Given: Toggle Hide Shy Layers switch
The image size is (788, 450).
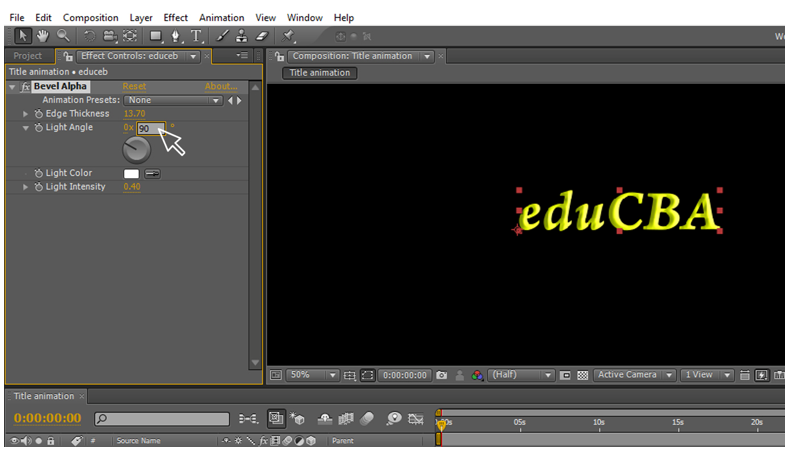Looking at the screenshot, I should pyautogui.click(x=325, y=418).
